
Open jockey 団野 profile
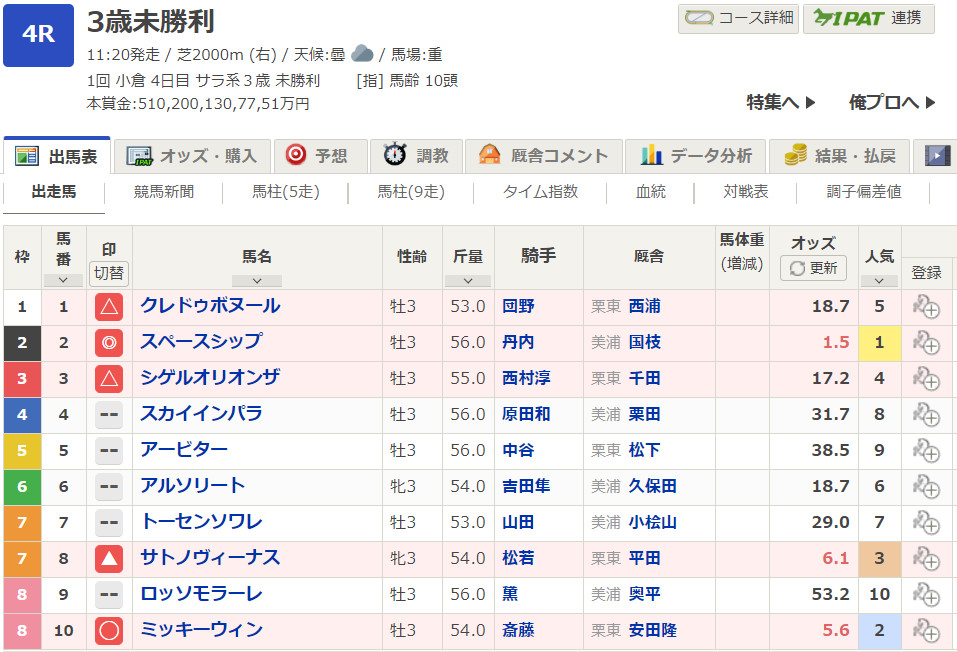[518, 306]
